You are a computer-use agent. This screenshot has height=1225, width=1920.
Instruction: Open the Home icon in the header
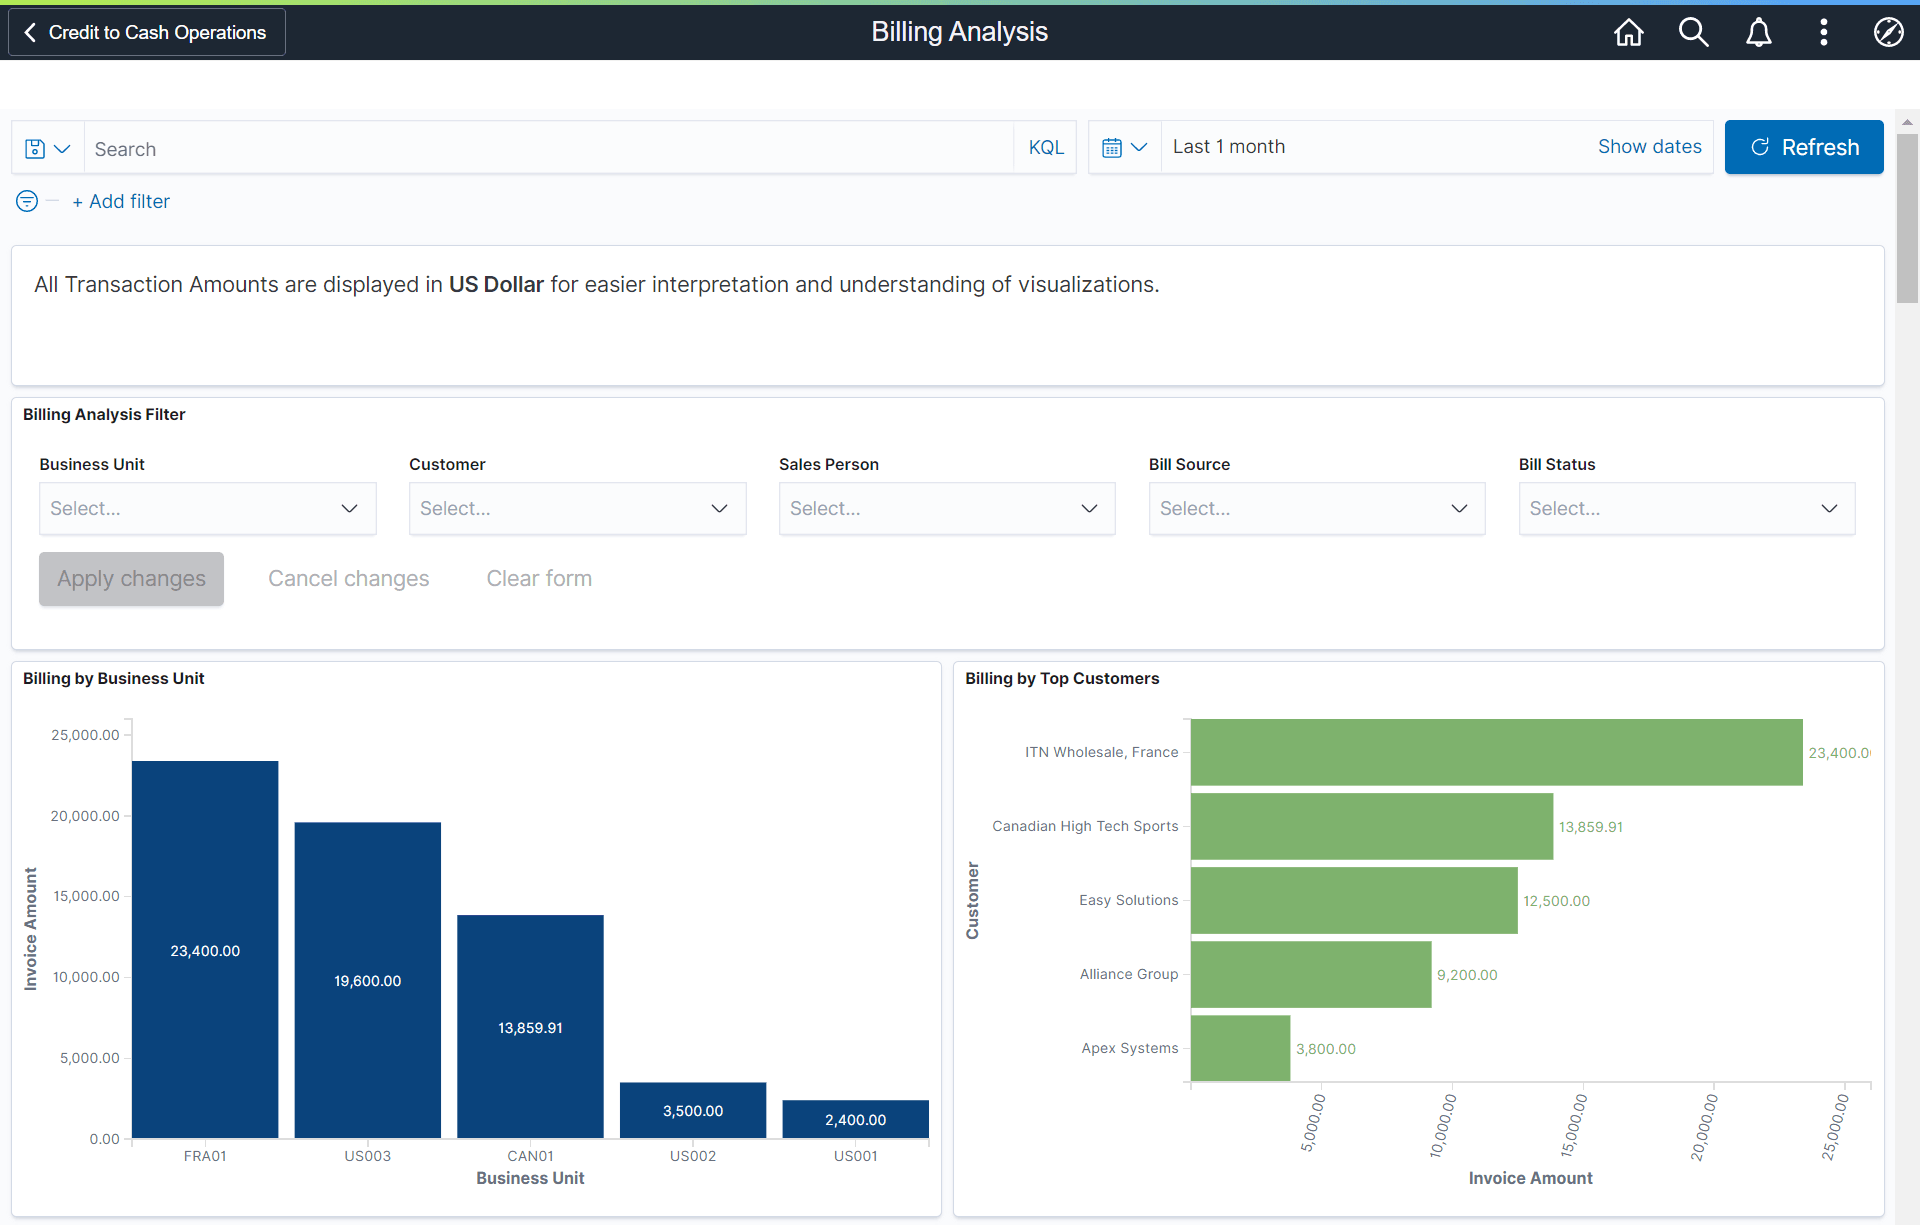(x=1627, y=32)
